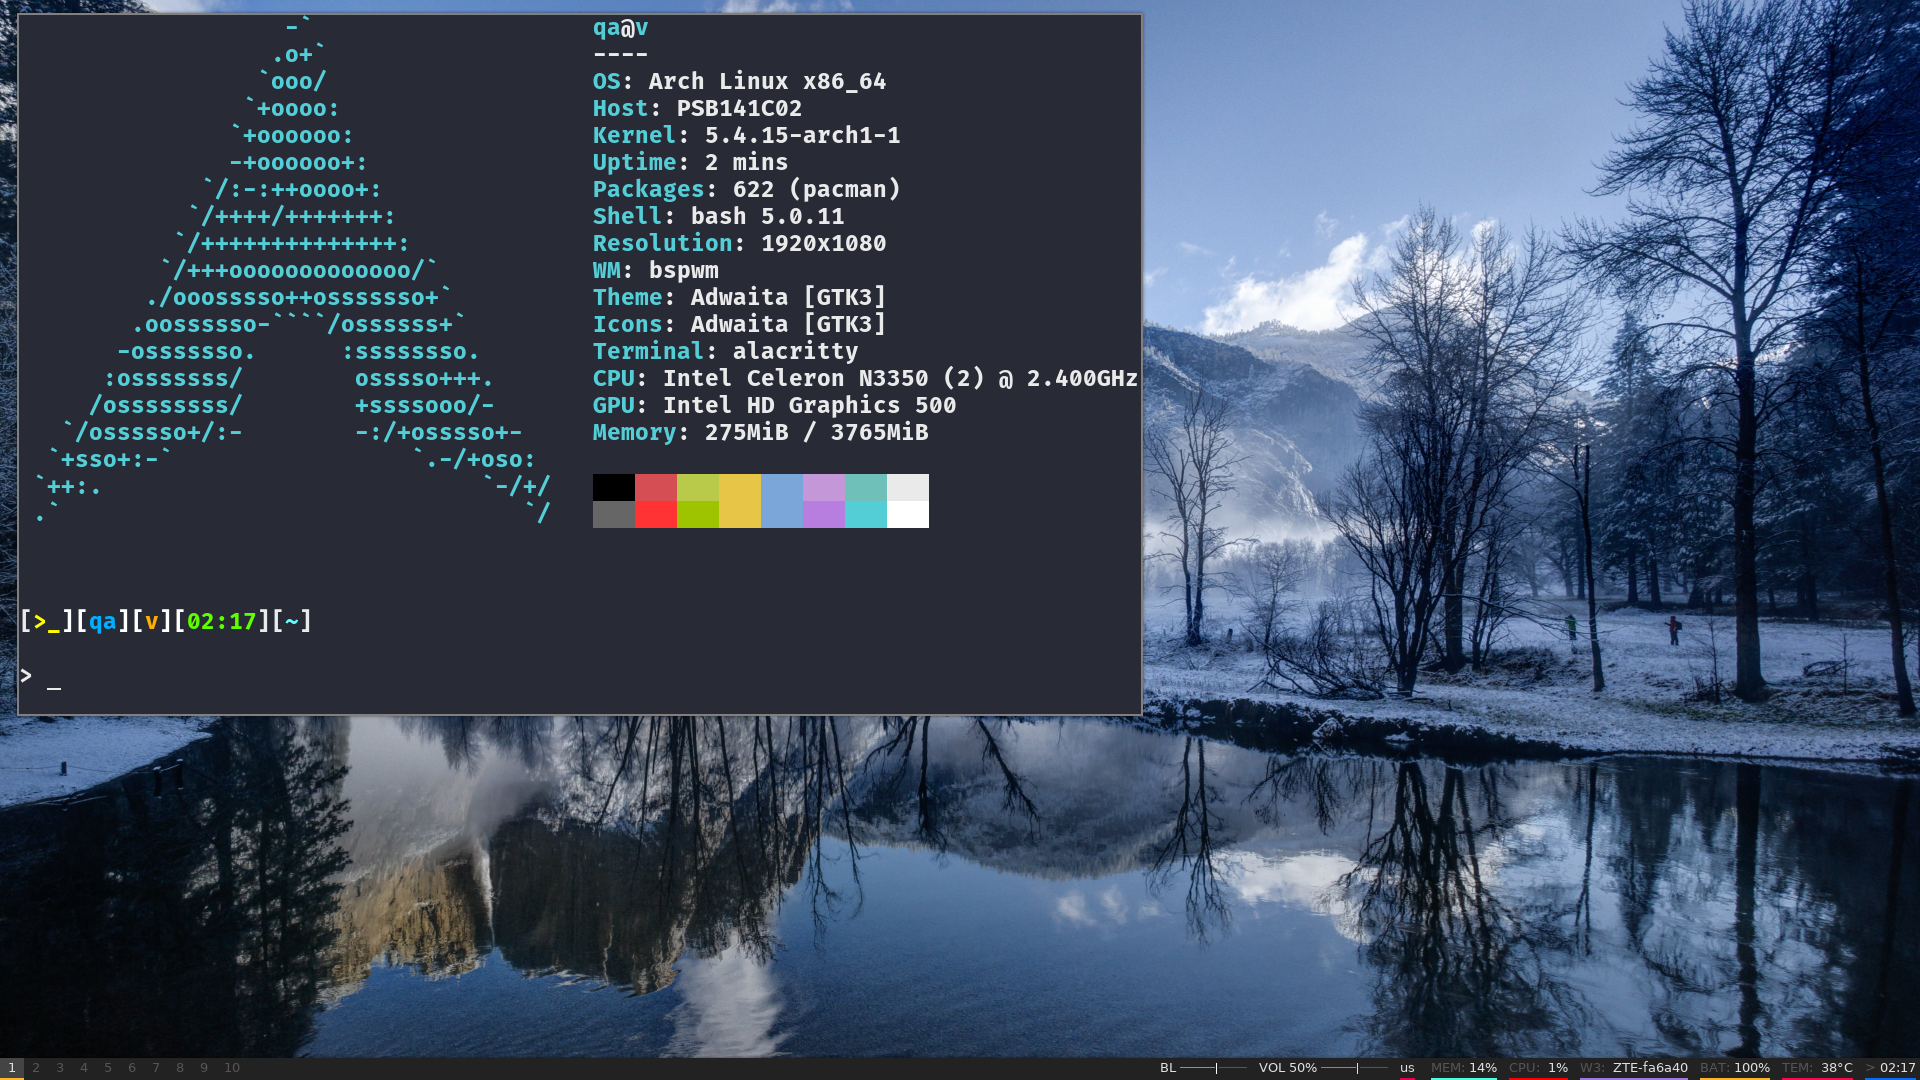
Task: Switch to workspace 2 in the bar
Action: (x=36, y=1068)
